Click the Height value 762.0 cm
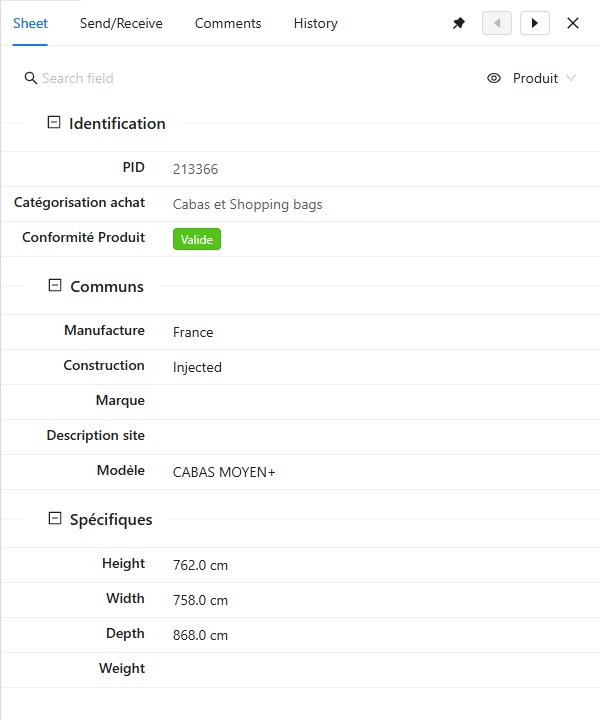The width and height of the screenshot is (600, 720). click(x=200, y=565)
